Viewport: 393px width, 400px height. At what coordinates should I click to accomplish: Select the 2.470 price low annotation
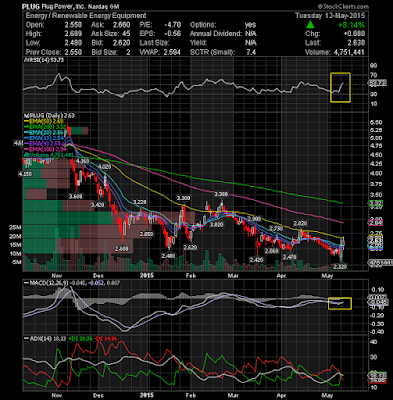(x=289, y=257)
